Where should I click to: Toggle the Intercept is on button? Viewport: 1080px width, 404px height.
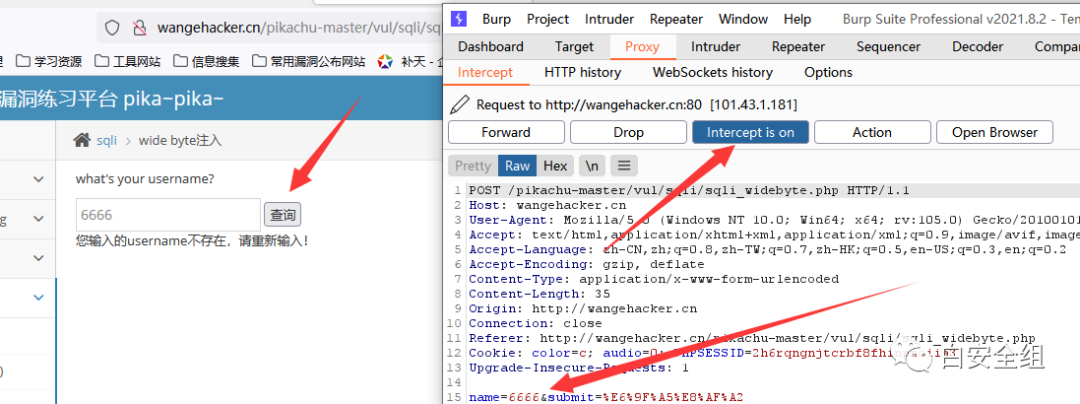pyautogui.click(x=750, y=132)
